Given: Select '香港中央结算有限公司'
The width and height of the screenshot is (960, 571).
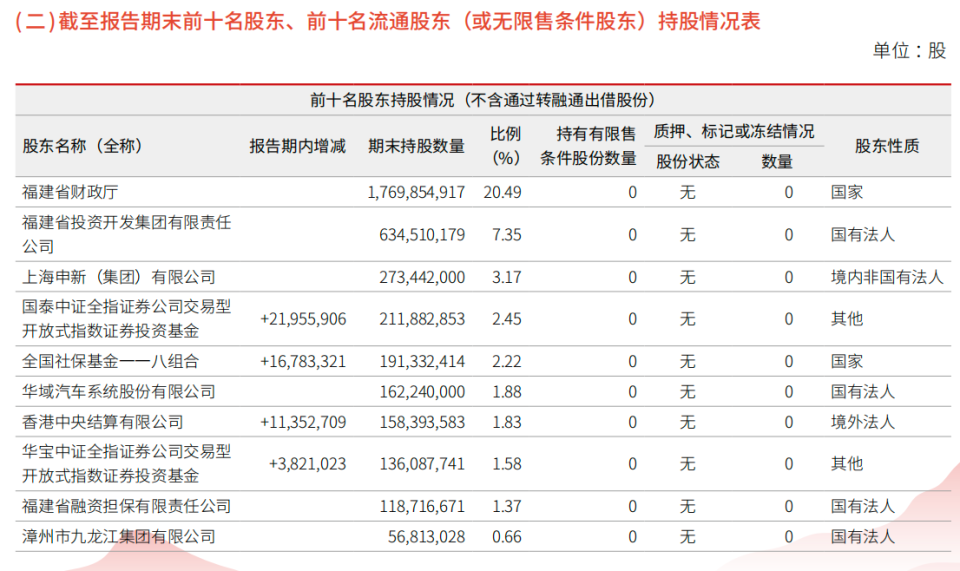Looking at the screenshot, I should pos(103,422).
